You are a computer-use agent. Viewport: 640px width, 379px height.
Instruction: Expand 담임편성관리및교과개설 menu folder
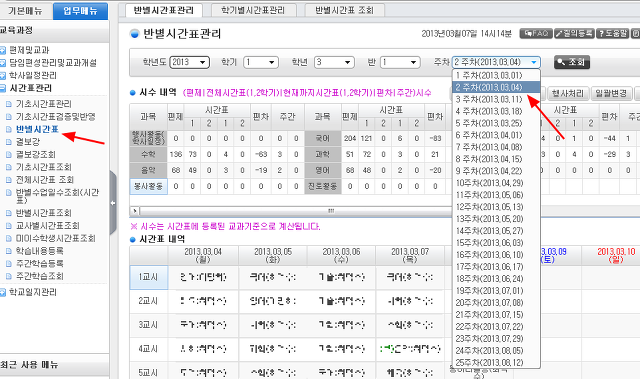click(2, 63)
